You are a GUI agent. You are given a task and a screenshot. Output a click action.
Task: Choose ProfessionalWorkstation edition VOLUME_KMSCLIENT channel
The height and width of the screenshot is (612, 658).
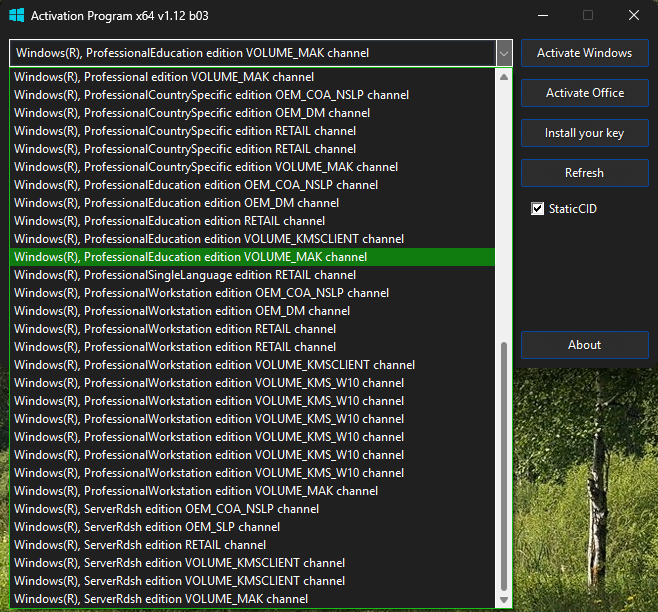point(252,365)
